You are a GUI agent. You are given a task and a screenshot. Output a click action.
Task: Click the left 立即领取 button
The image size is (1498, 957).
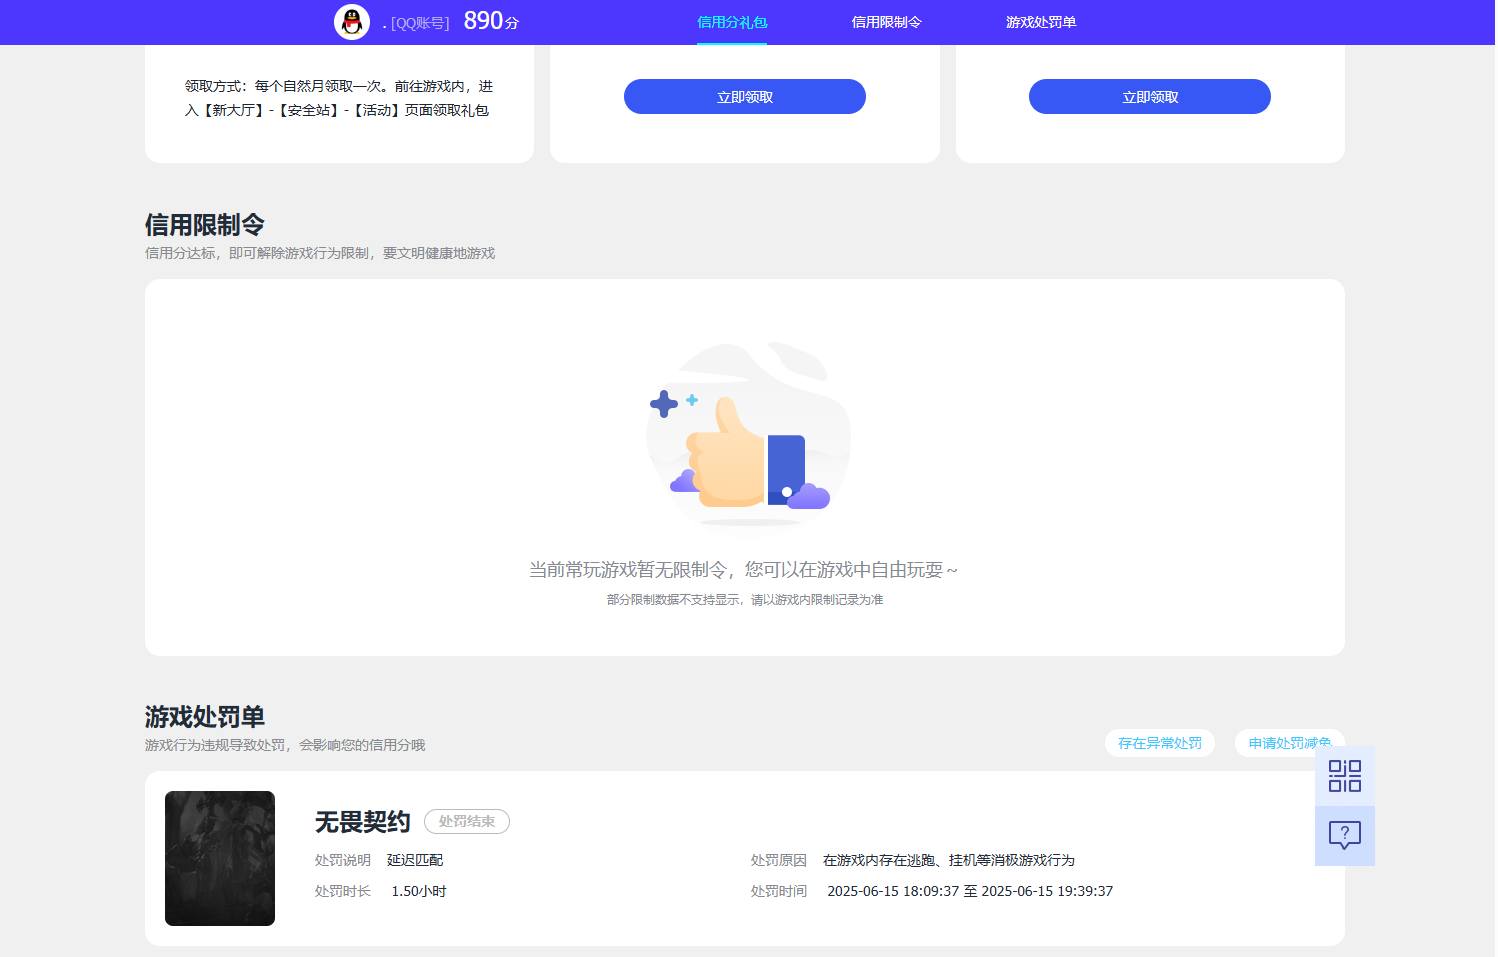(744, 96)
